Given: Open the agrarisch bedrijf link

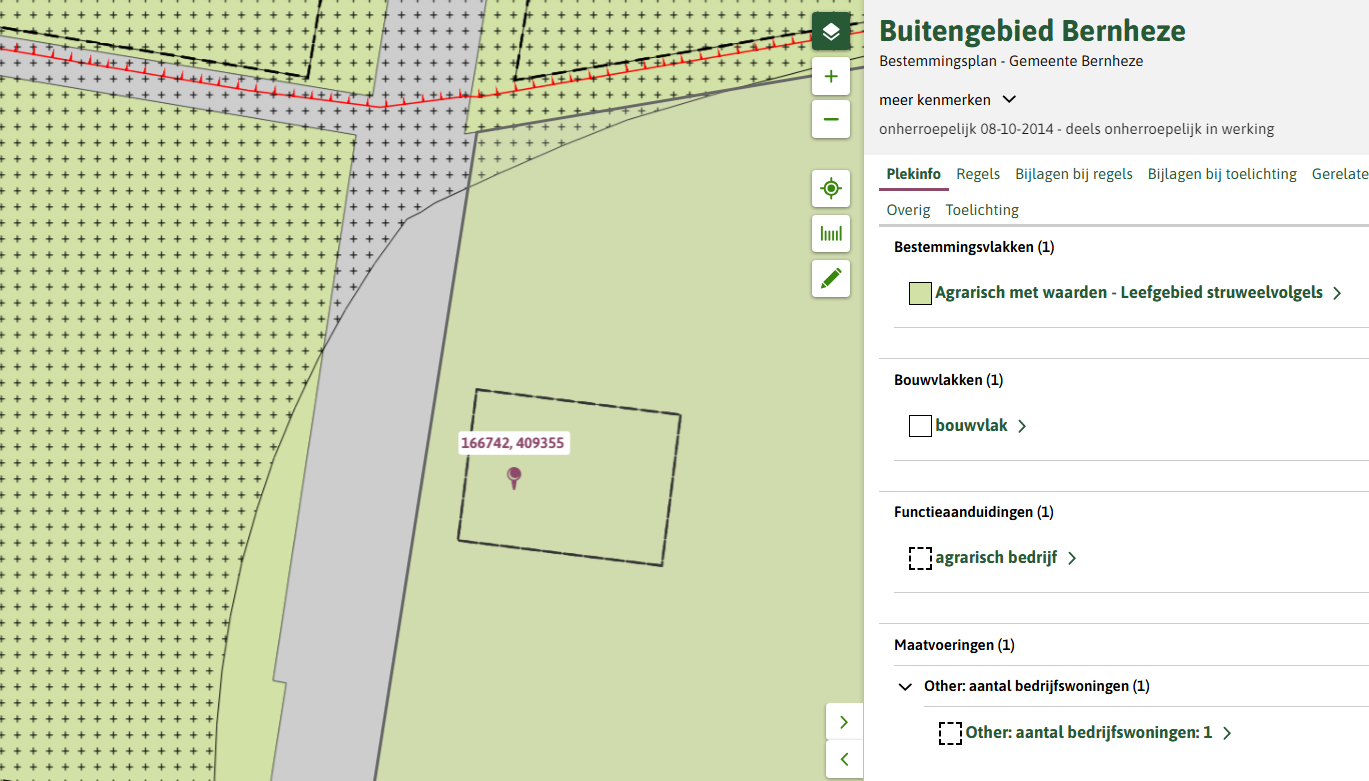Looking at the screenshot, I should 996,558.
